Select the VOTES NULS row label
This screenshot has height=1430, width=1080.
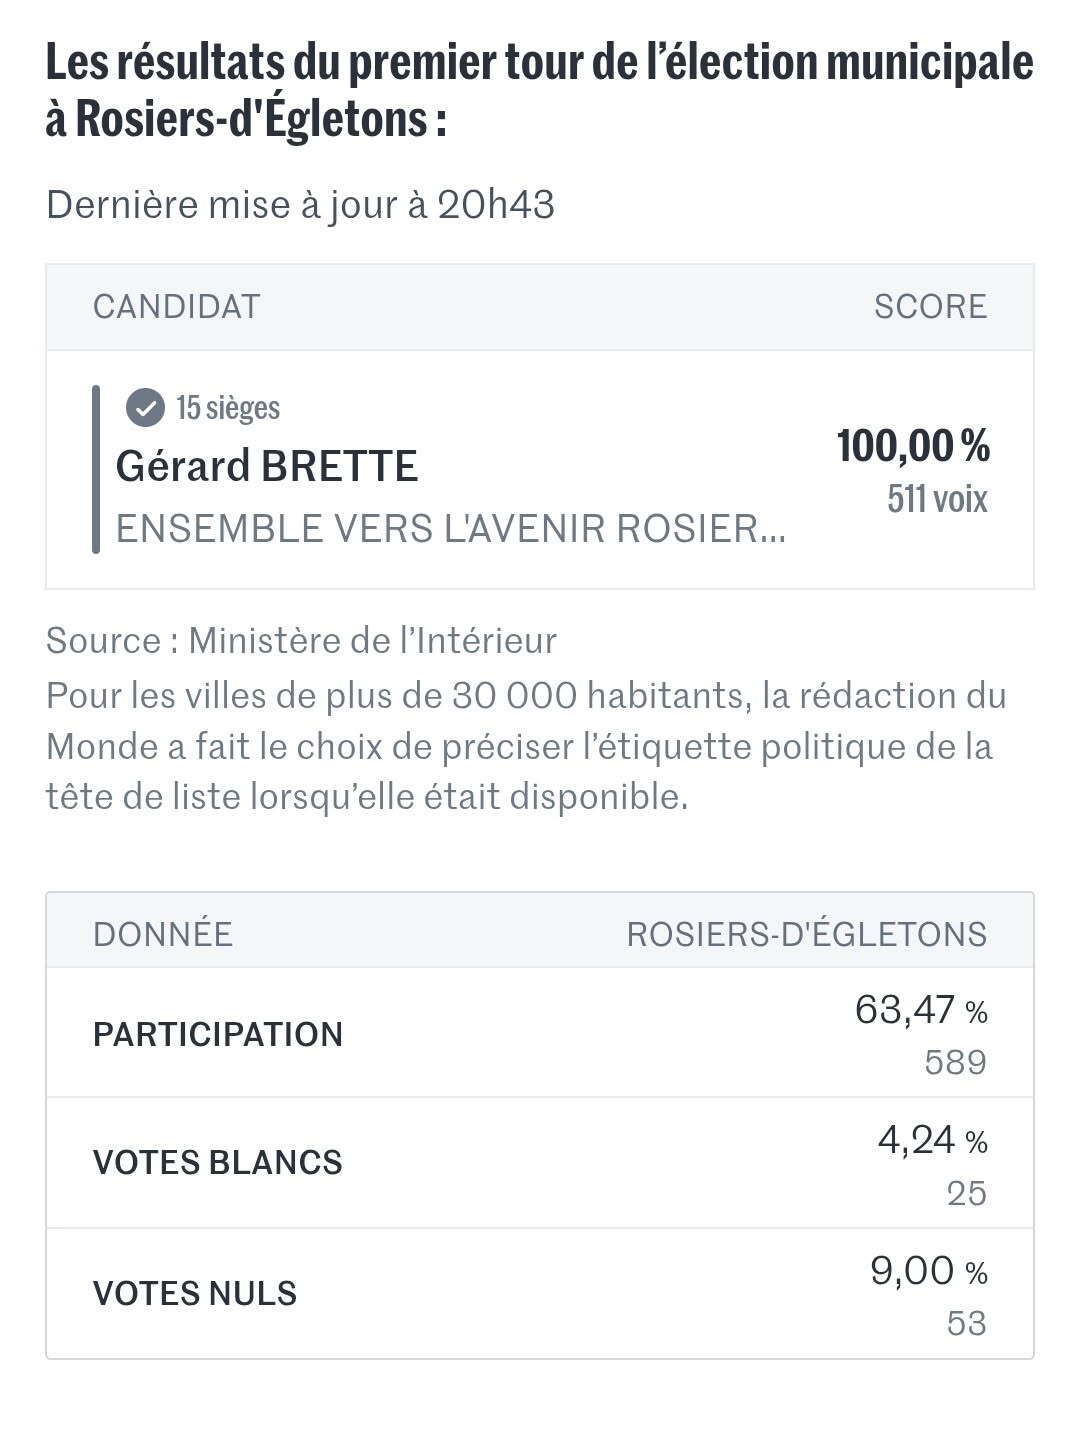pyautogui.click(x=195, y=1293)
